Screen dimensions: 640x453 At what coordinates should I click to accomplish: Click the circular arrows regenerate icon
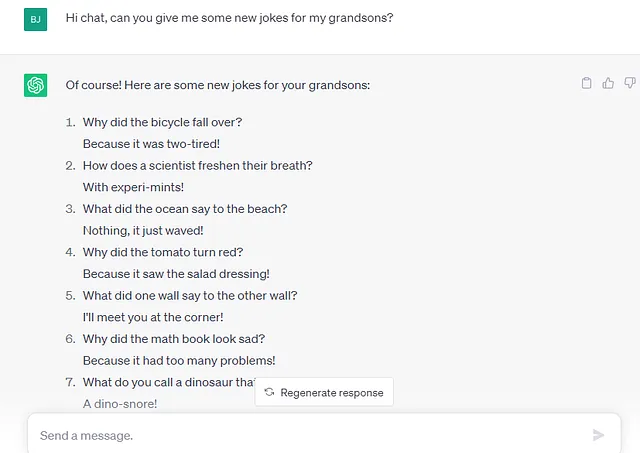pos(269,392)
